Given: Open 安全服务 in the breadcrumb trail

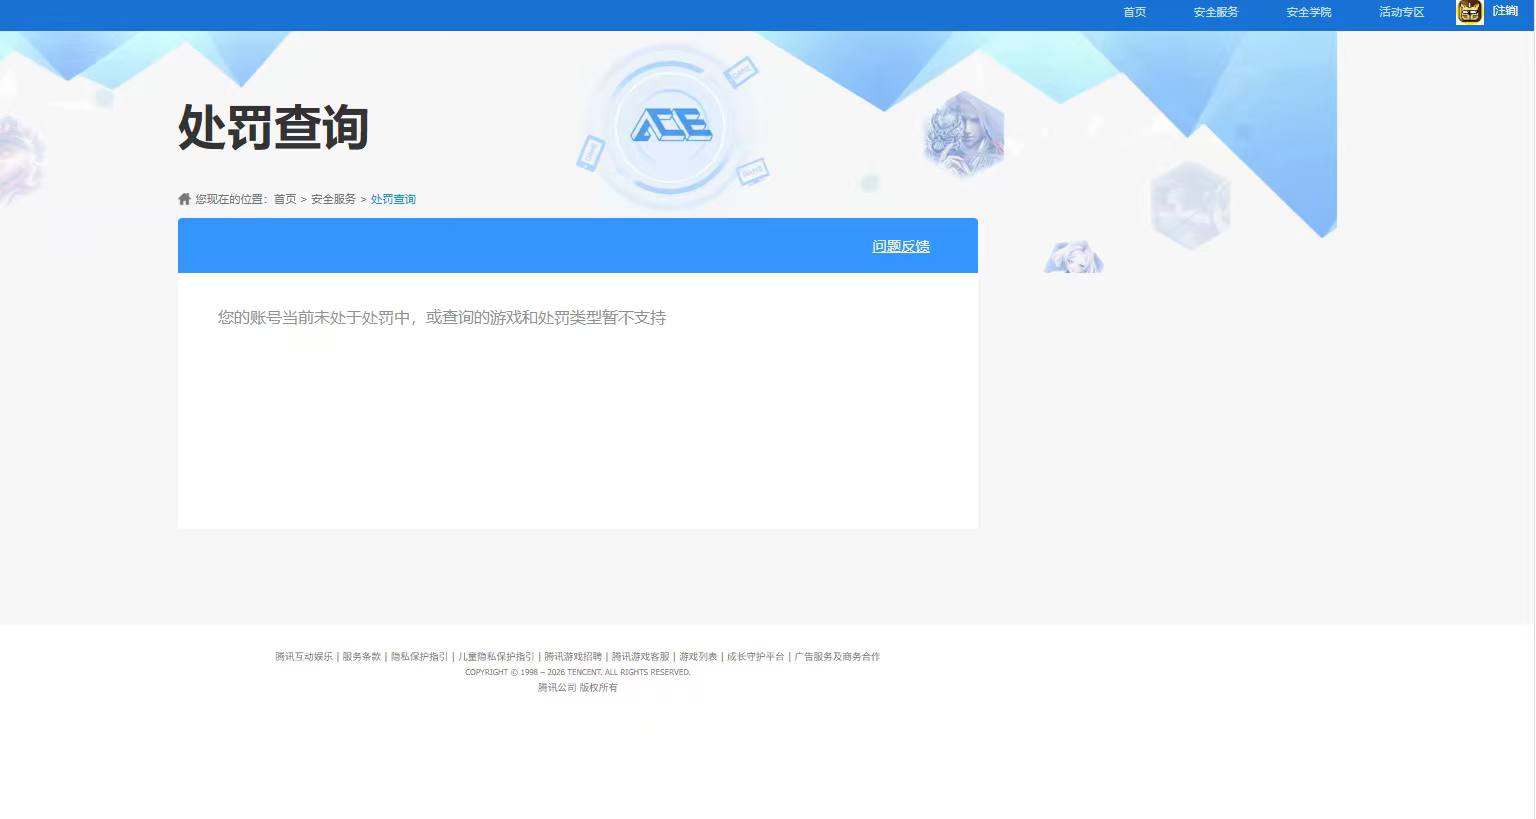Looking at the screenshot, I should [x=333, y=199].
